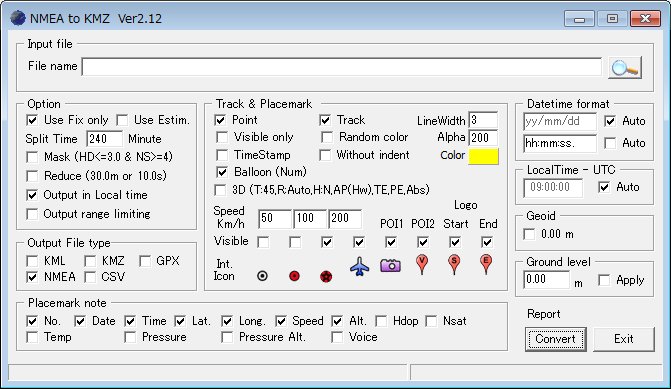
Task: Enable Without indent checkbox
Action: pyautogui.click(x=325, y=155)
